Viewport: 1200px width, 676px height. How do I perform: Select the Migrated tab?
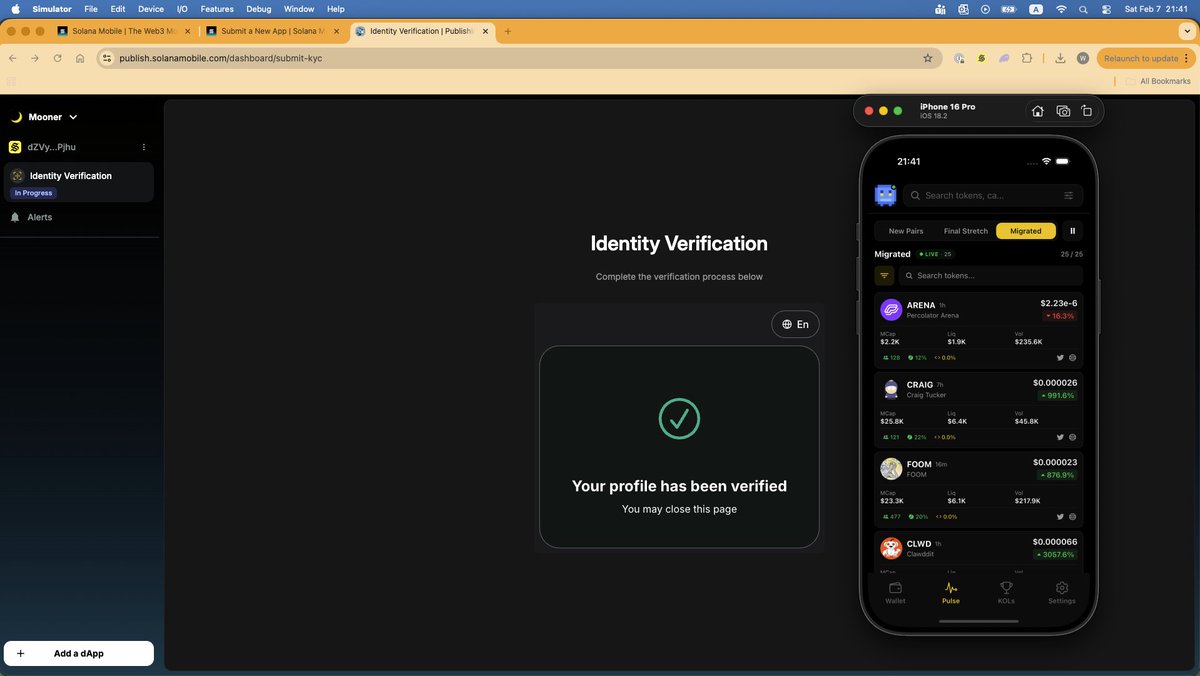[1026, 231]
